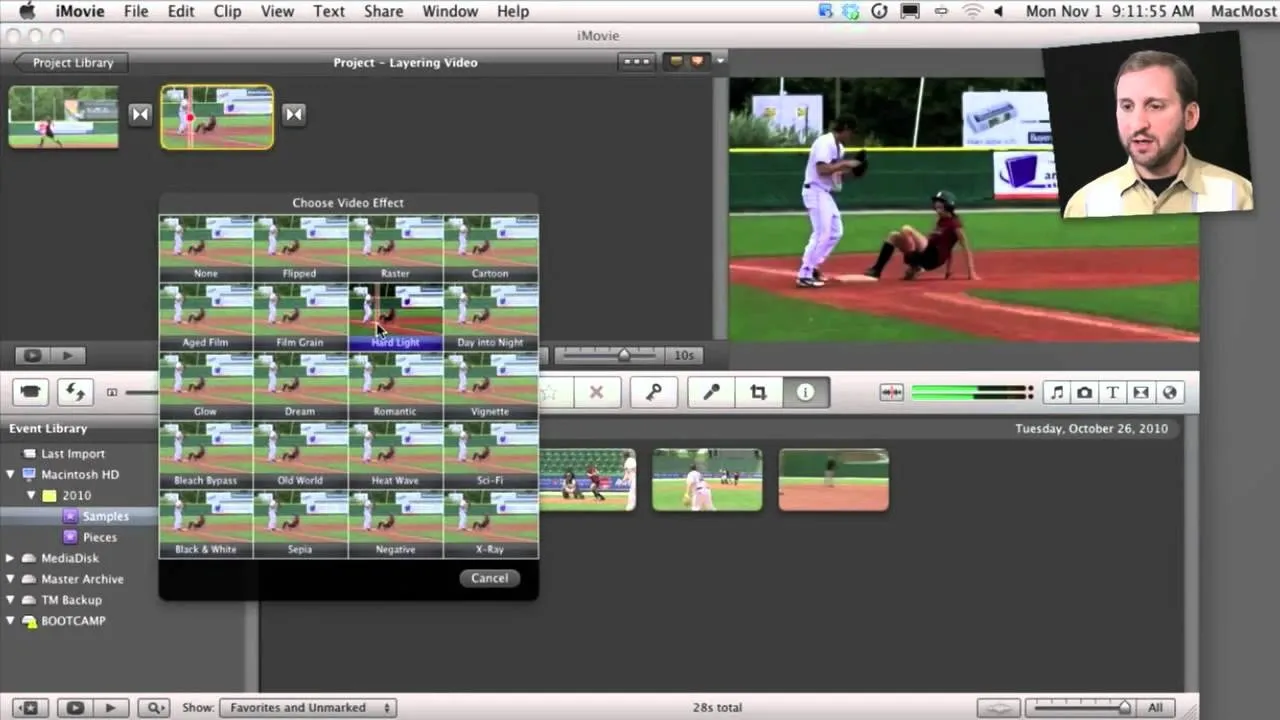
Task: Cancel the video effect chooser
Action: point(490,578)
